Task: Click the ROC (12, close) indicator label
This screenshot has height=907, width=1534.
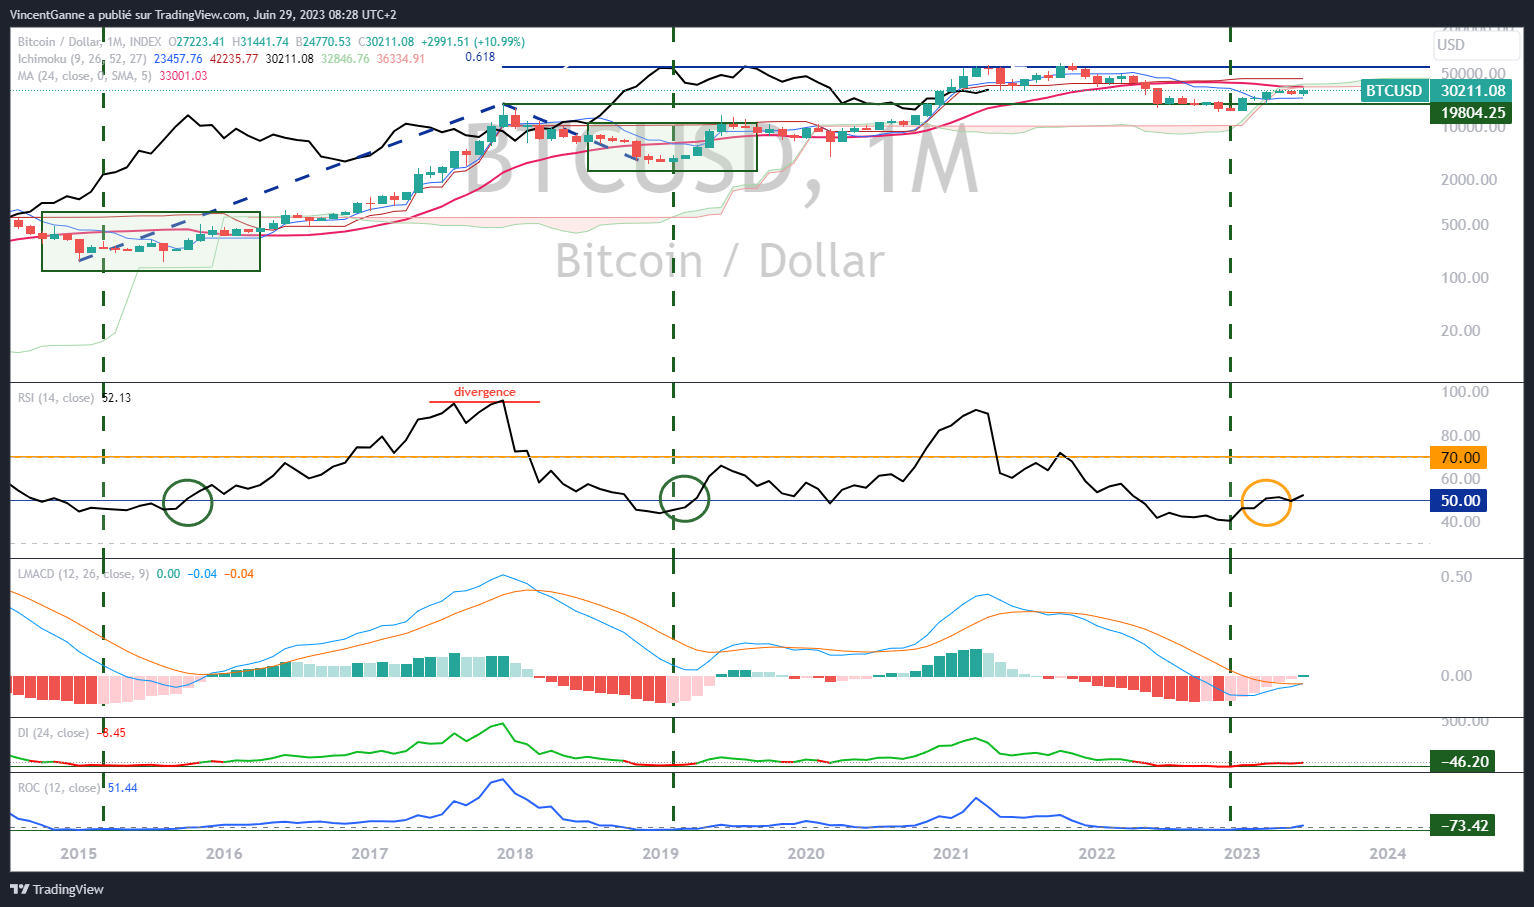Action: pyautogui.click(x=59, y=788)
